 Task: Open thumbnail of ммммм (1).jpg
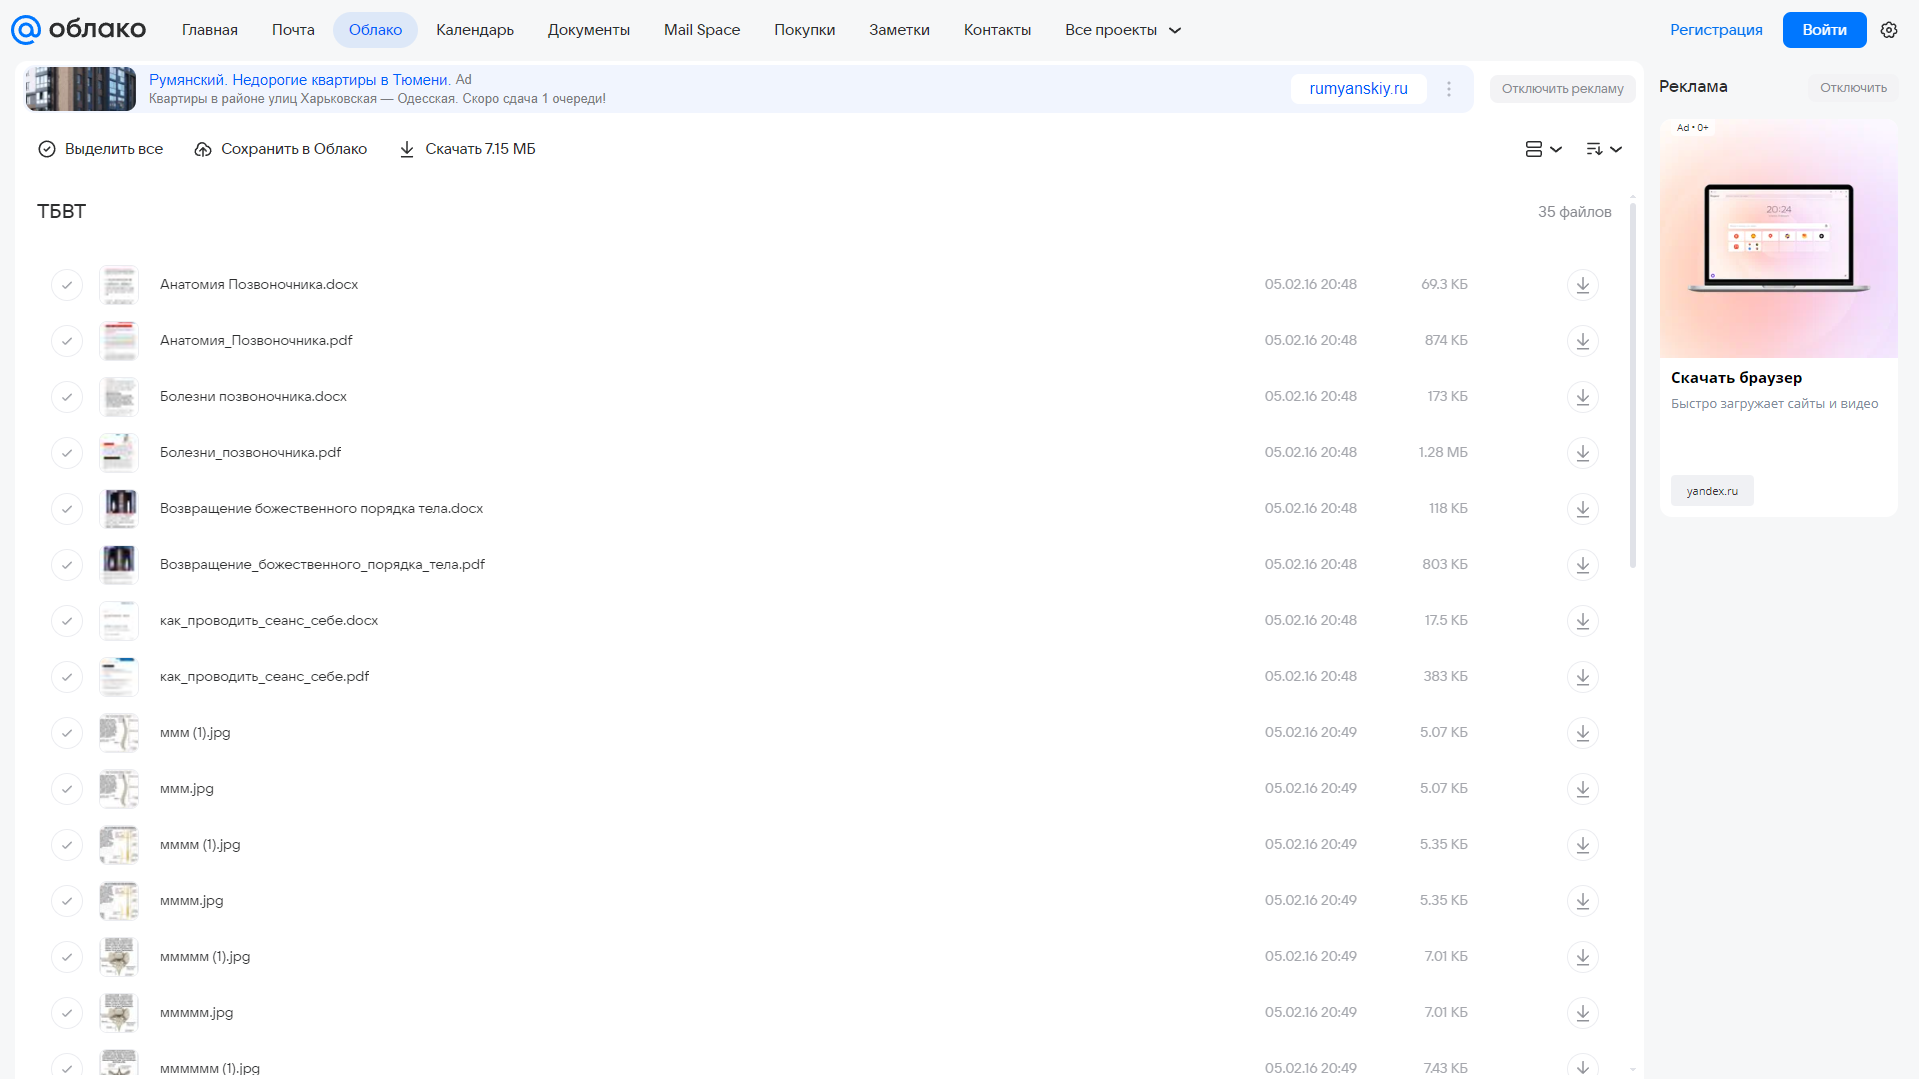[119, 957]
